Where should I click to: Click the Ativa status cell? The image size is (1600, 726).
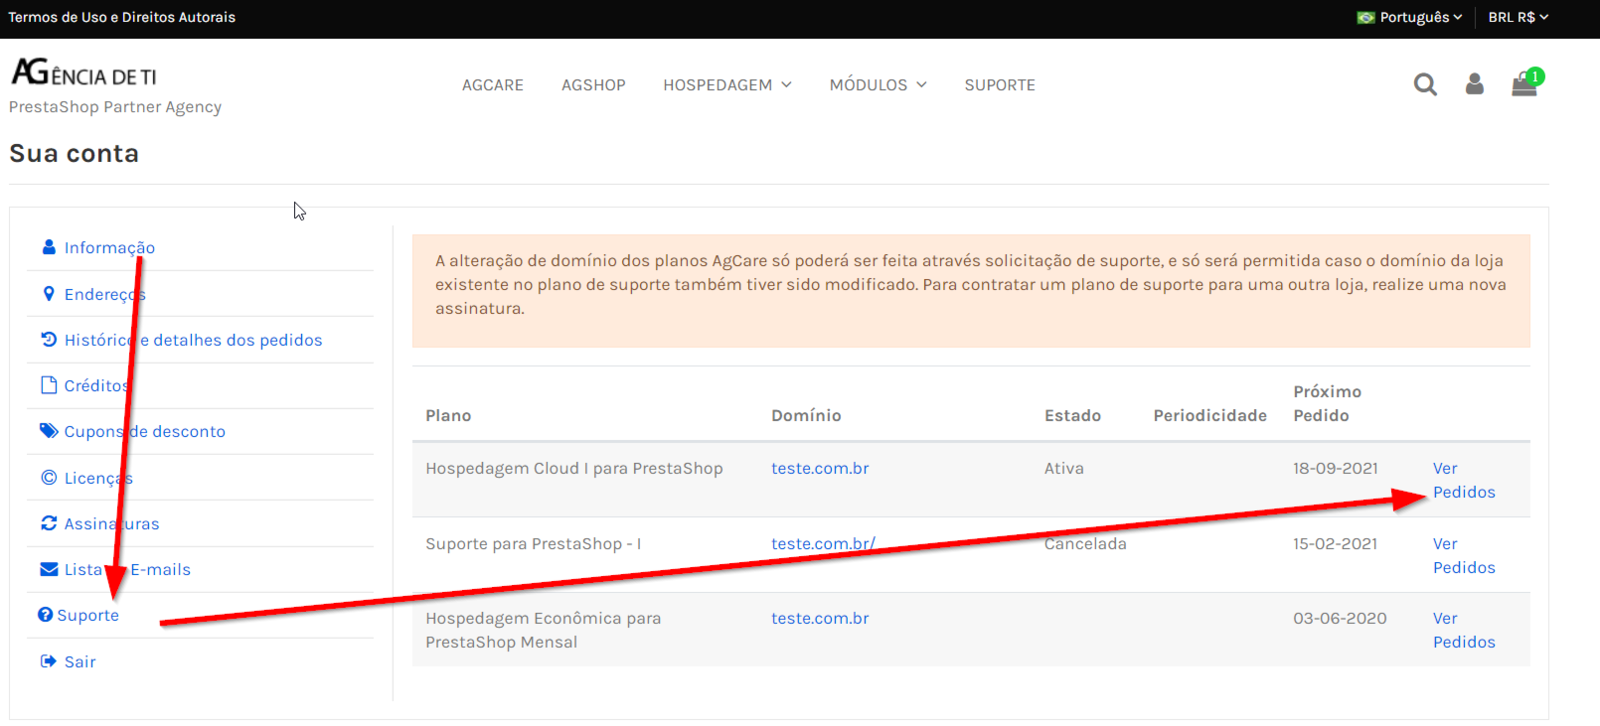click(1064, 468)
